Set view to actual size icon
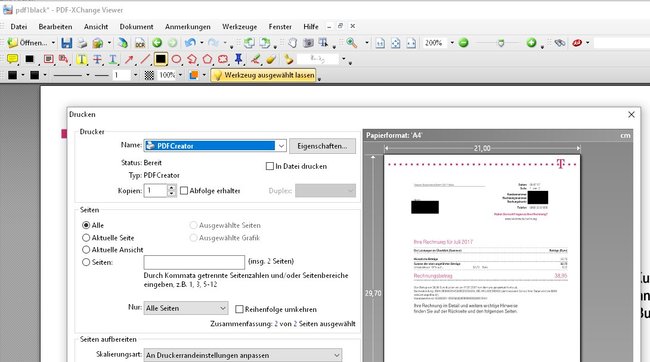This screenshot has height=362, width=650. [380, 43]
